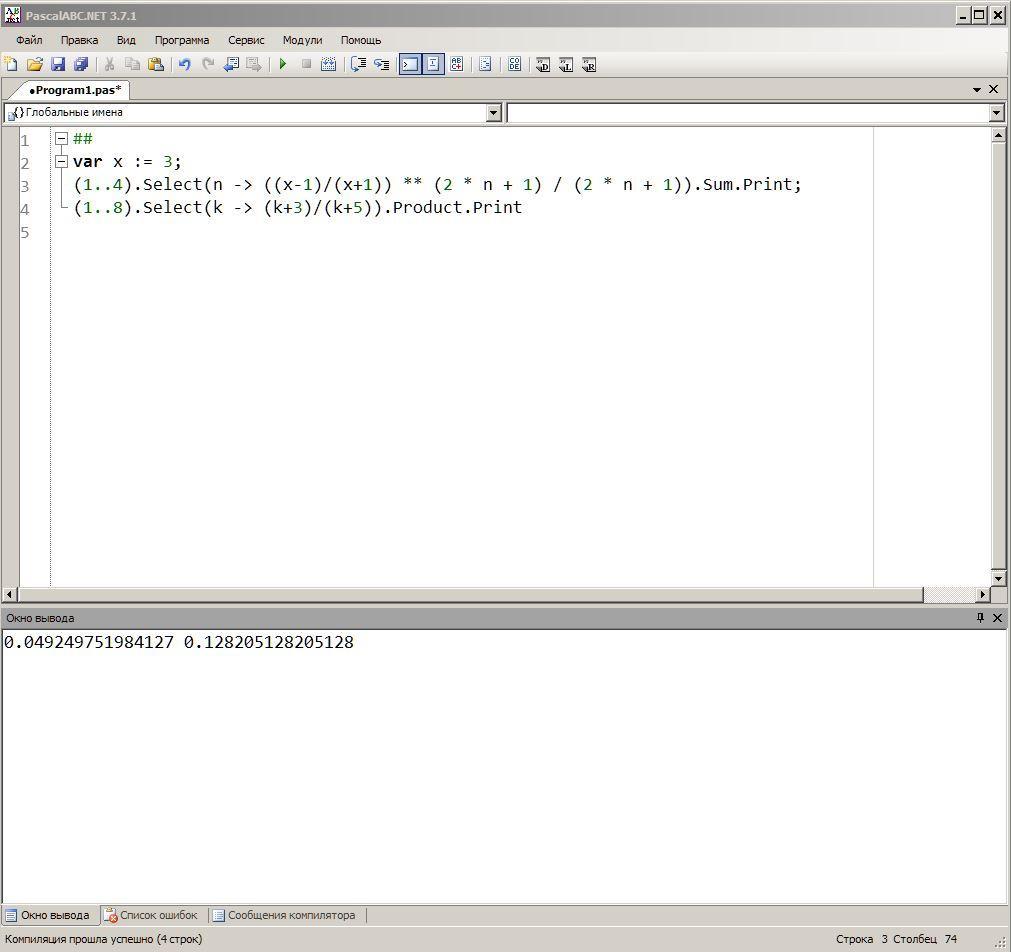Open the Программа menu
Viewport: 1011px width, 952px height.
click(x=182, y=40)
